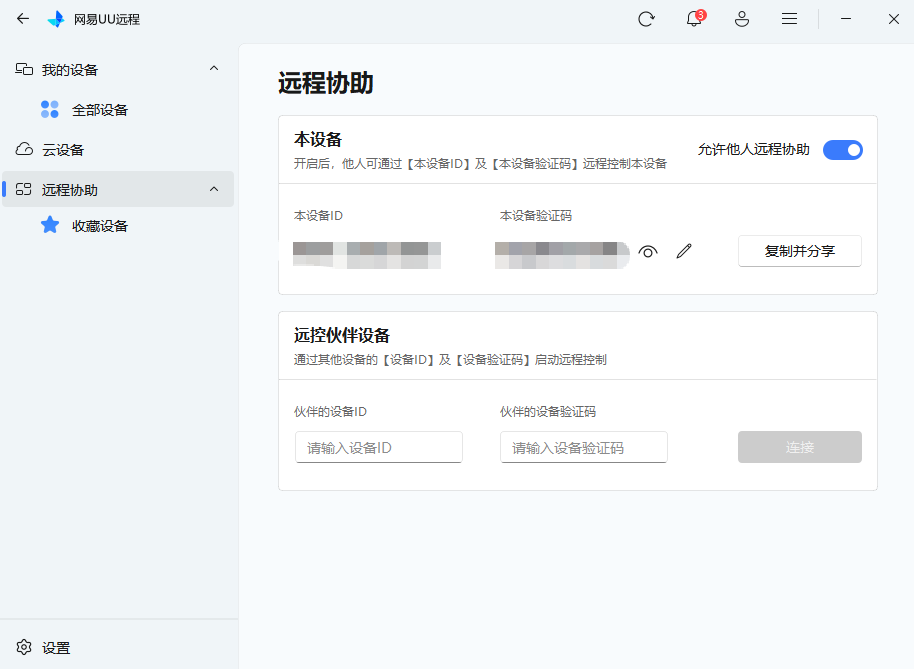Viewport: 914px width, 669px height.
Task: Open the hamburger menu icon
Action: 789,19
